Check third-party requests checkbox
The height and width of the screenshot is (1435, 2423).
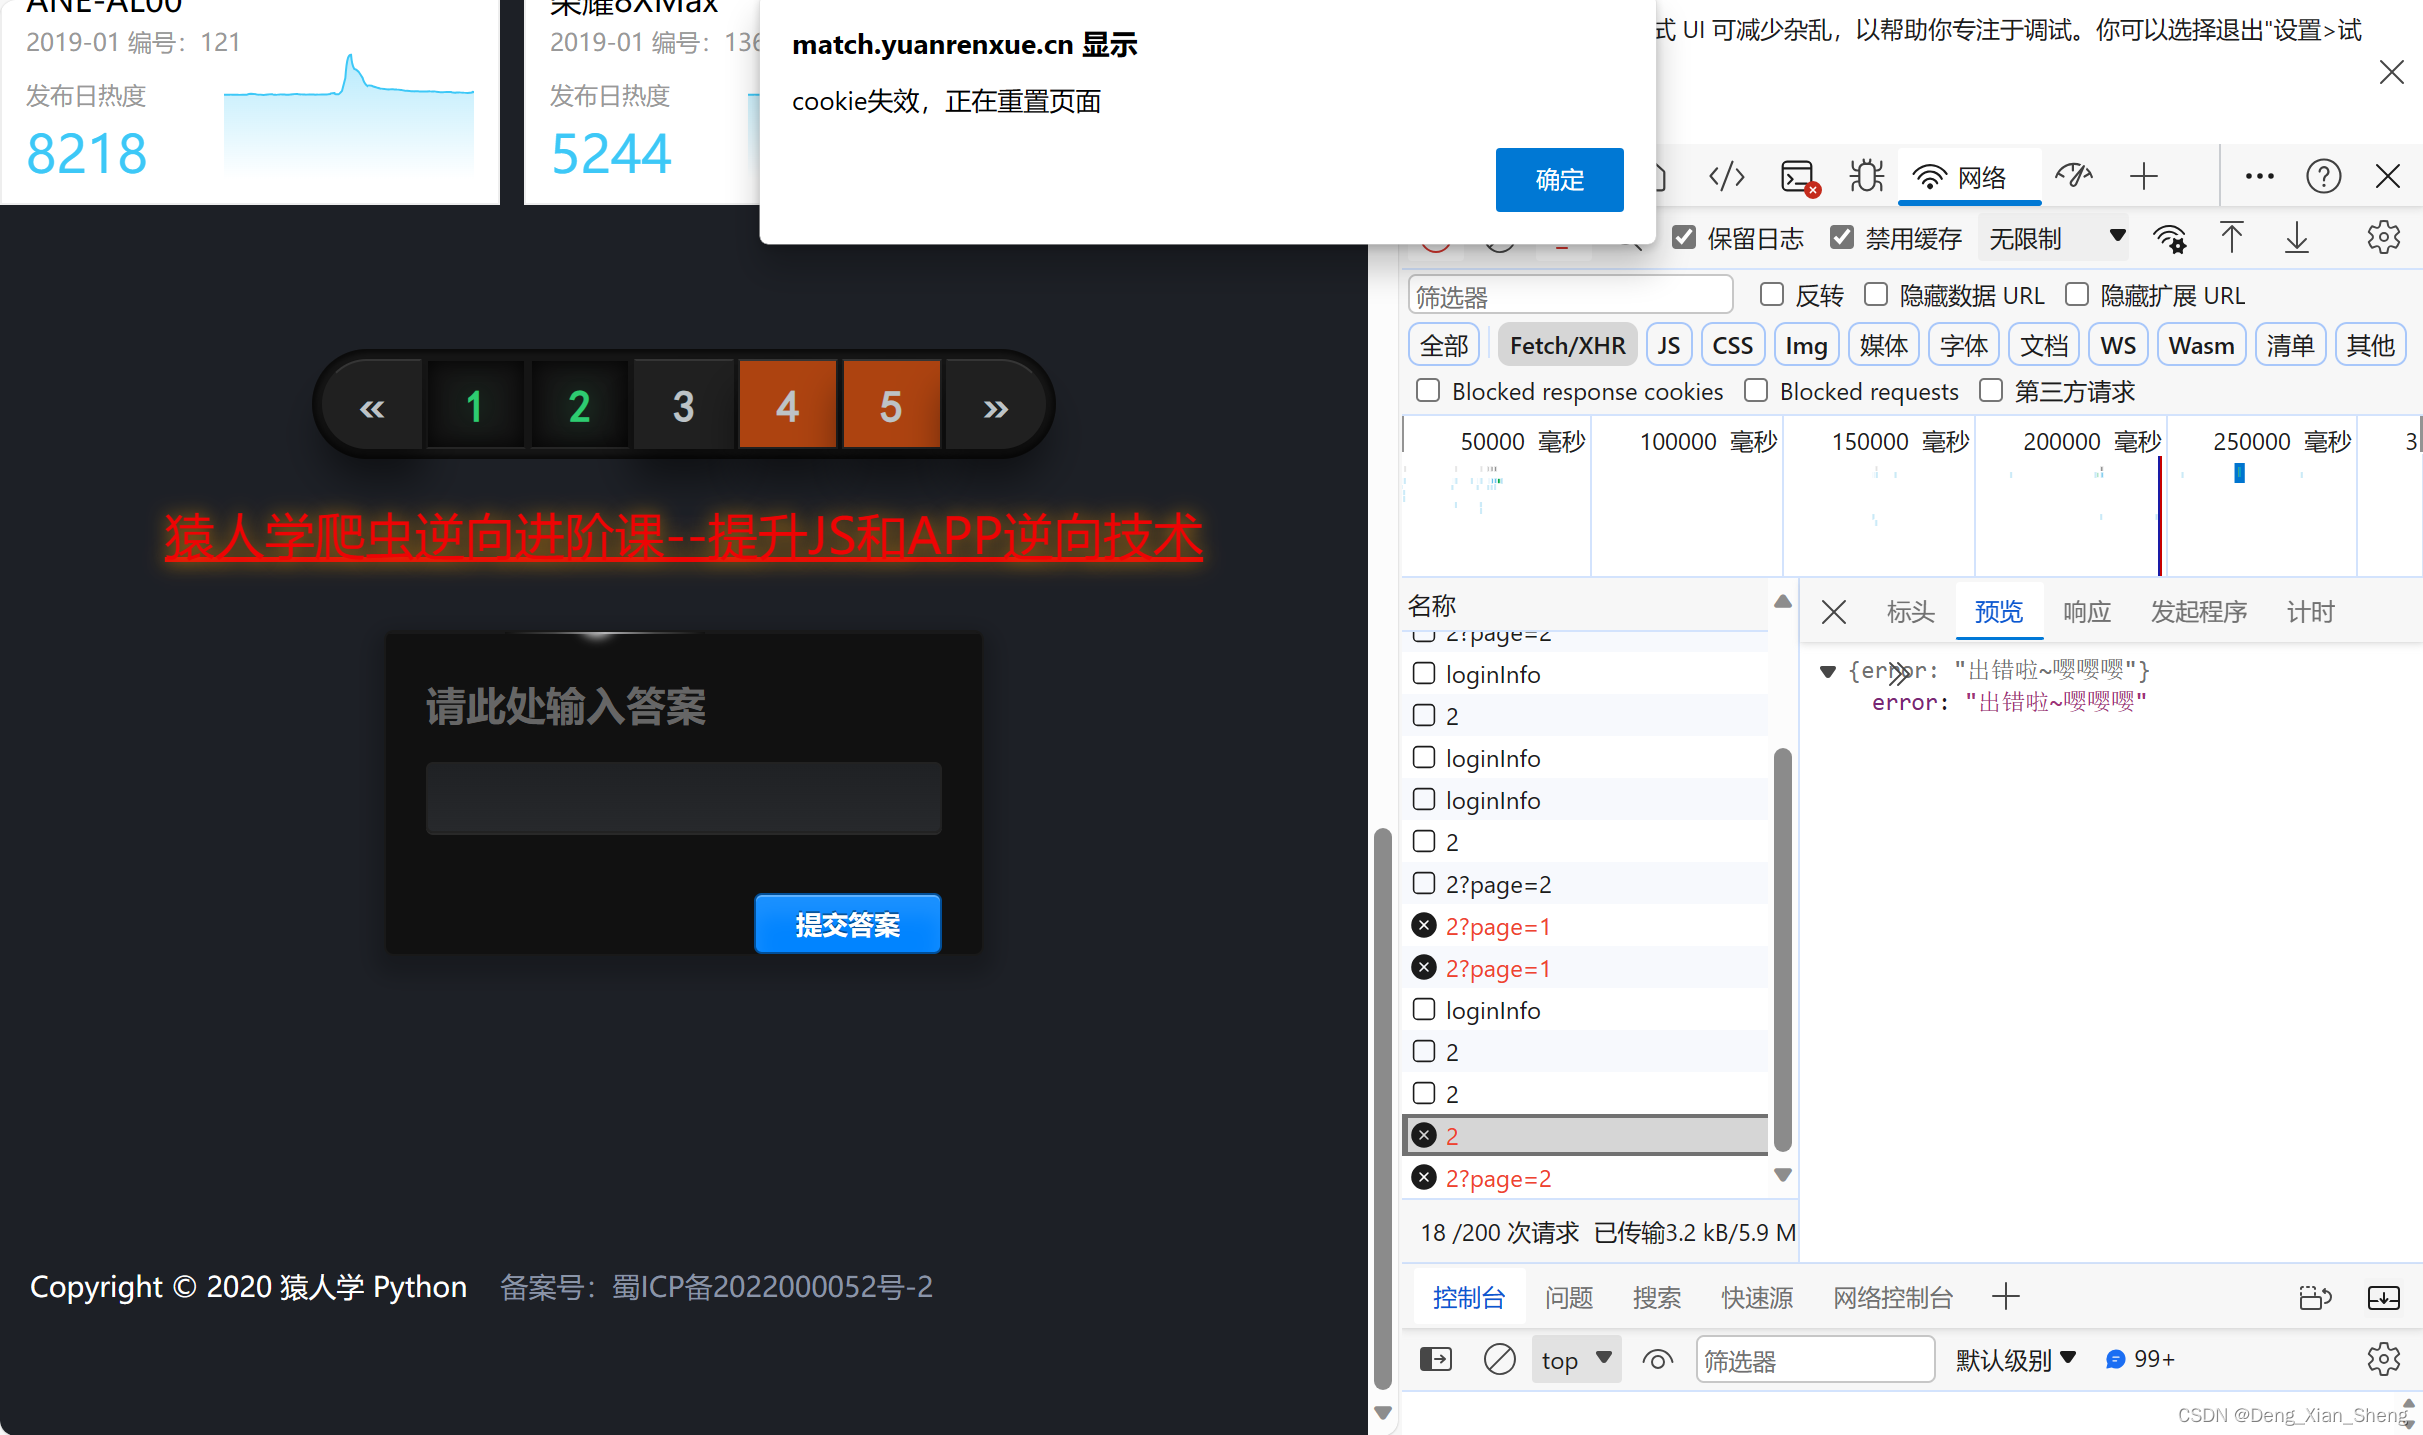[x=1991, y=390]
